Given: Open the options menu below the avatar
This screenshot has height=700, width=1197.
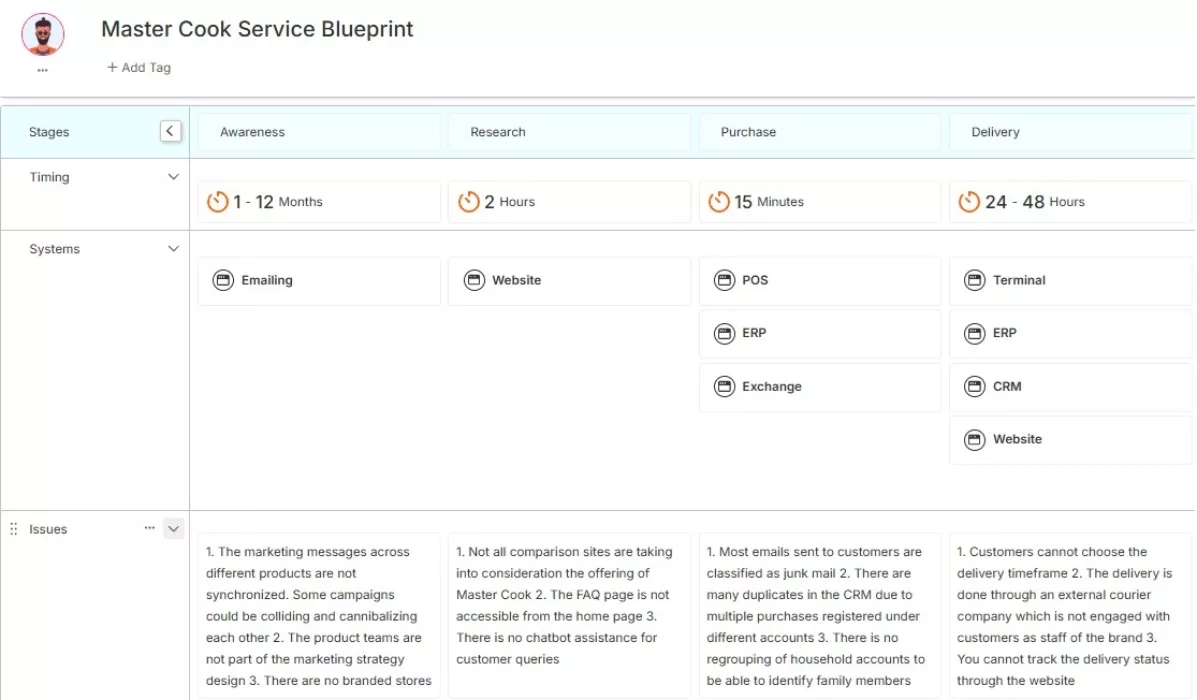Looking at the screenshot, I should [42, 68].
